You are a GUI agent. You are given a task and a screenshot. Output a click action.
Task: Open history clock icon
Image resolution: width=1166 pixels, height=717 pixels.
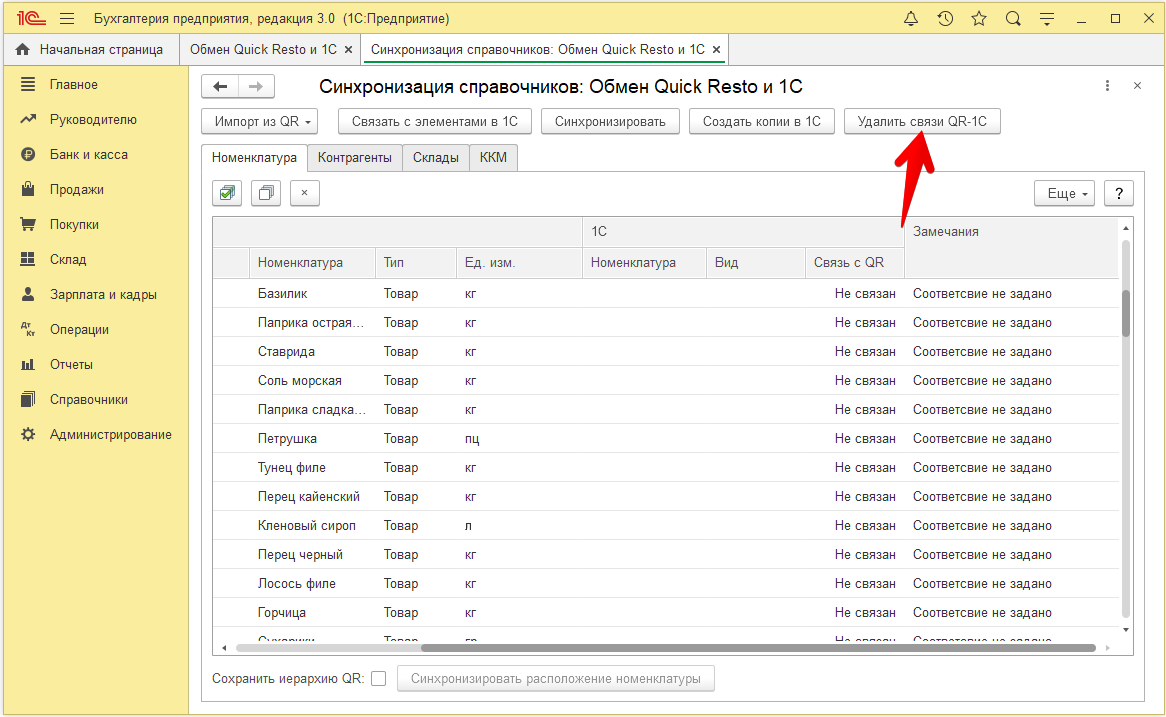(945, 19)
